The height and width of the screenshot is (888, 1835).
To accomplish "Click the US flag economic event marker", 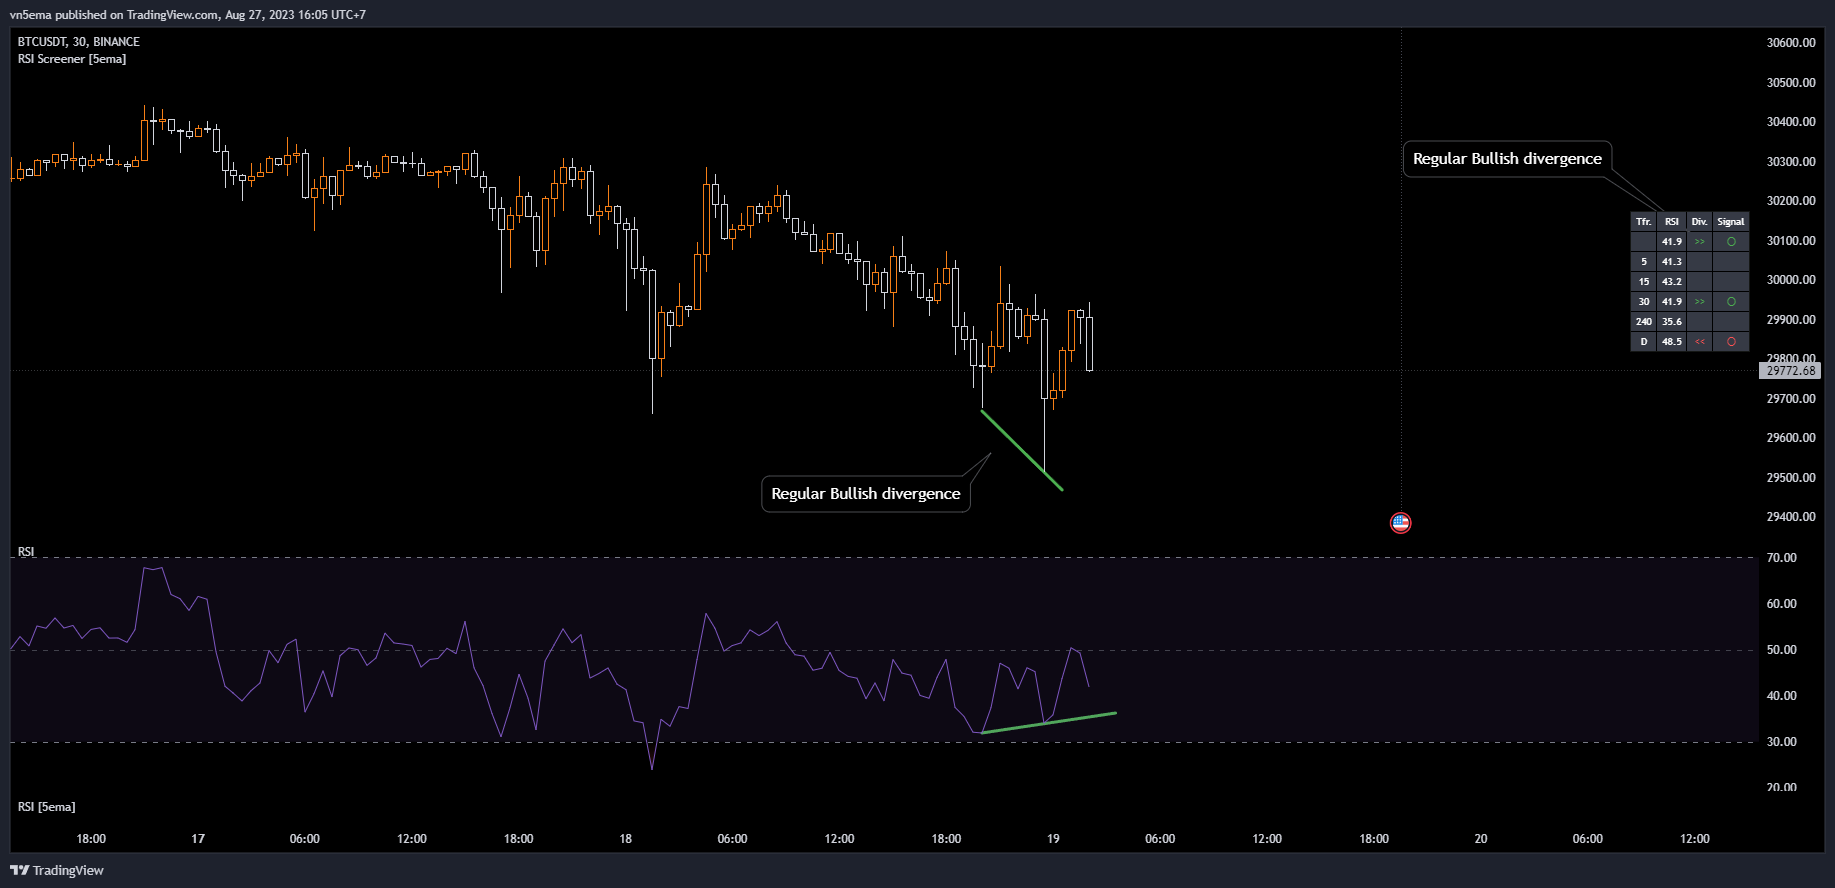I will (x=1401, y=523).
